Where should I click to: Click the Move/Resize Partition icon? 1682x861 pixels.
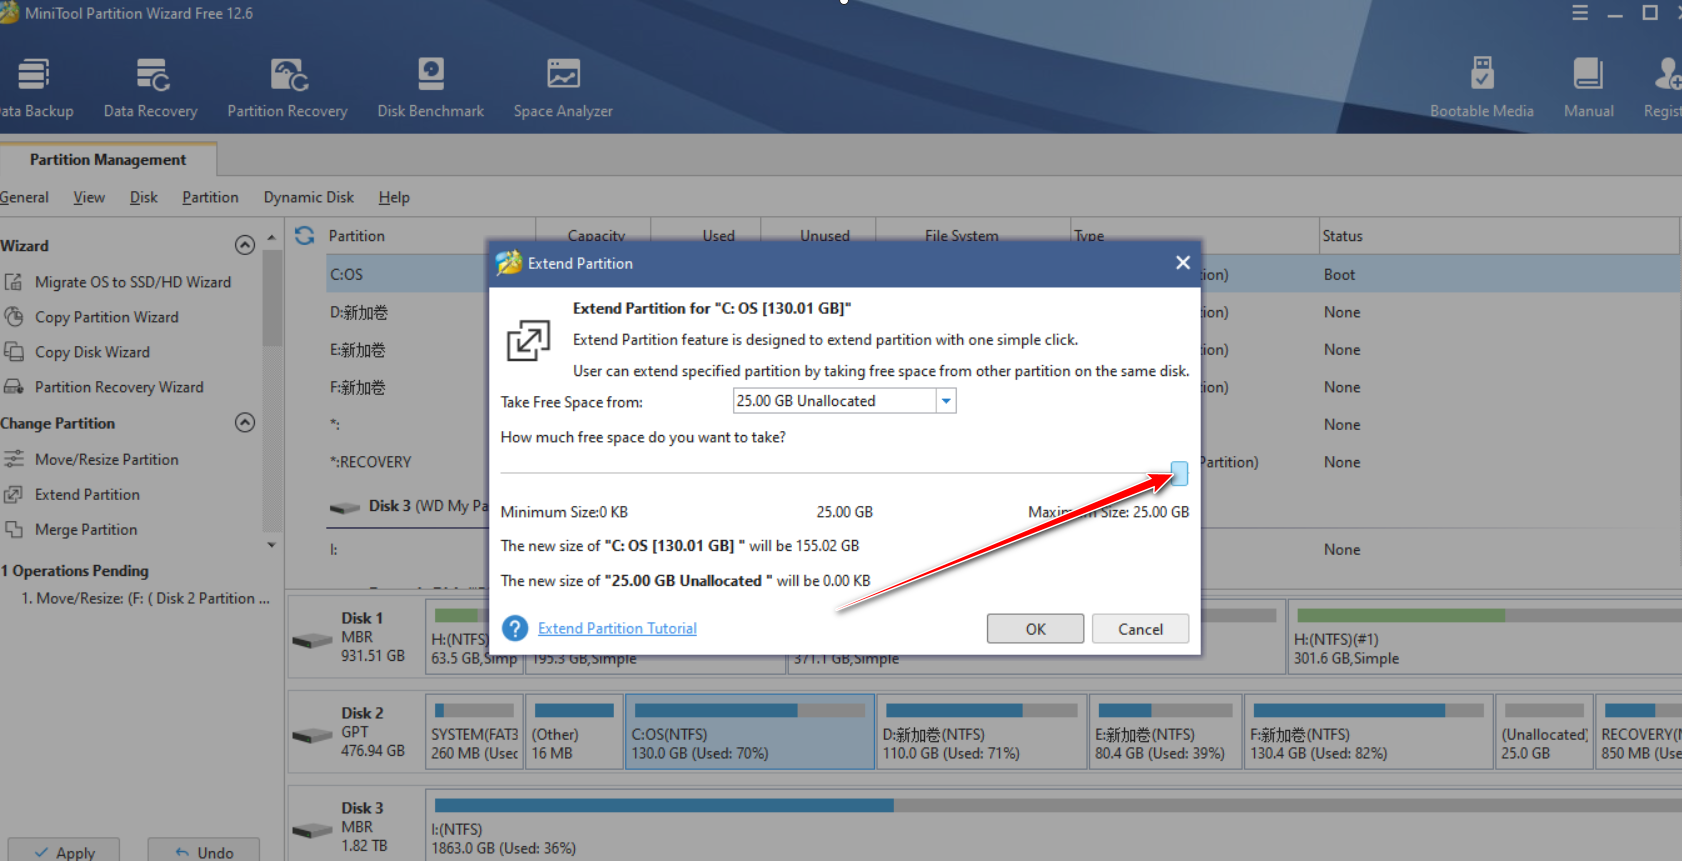[x=14, y=459]
